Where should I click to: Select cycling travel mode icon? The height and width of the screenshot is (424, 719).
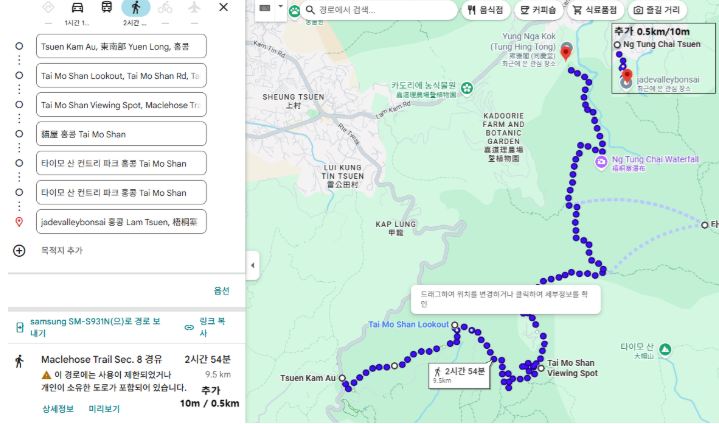click(x=165, y=7)
